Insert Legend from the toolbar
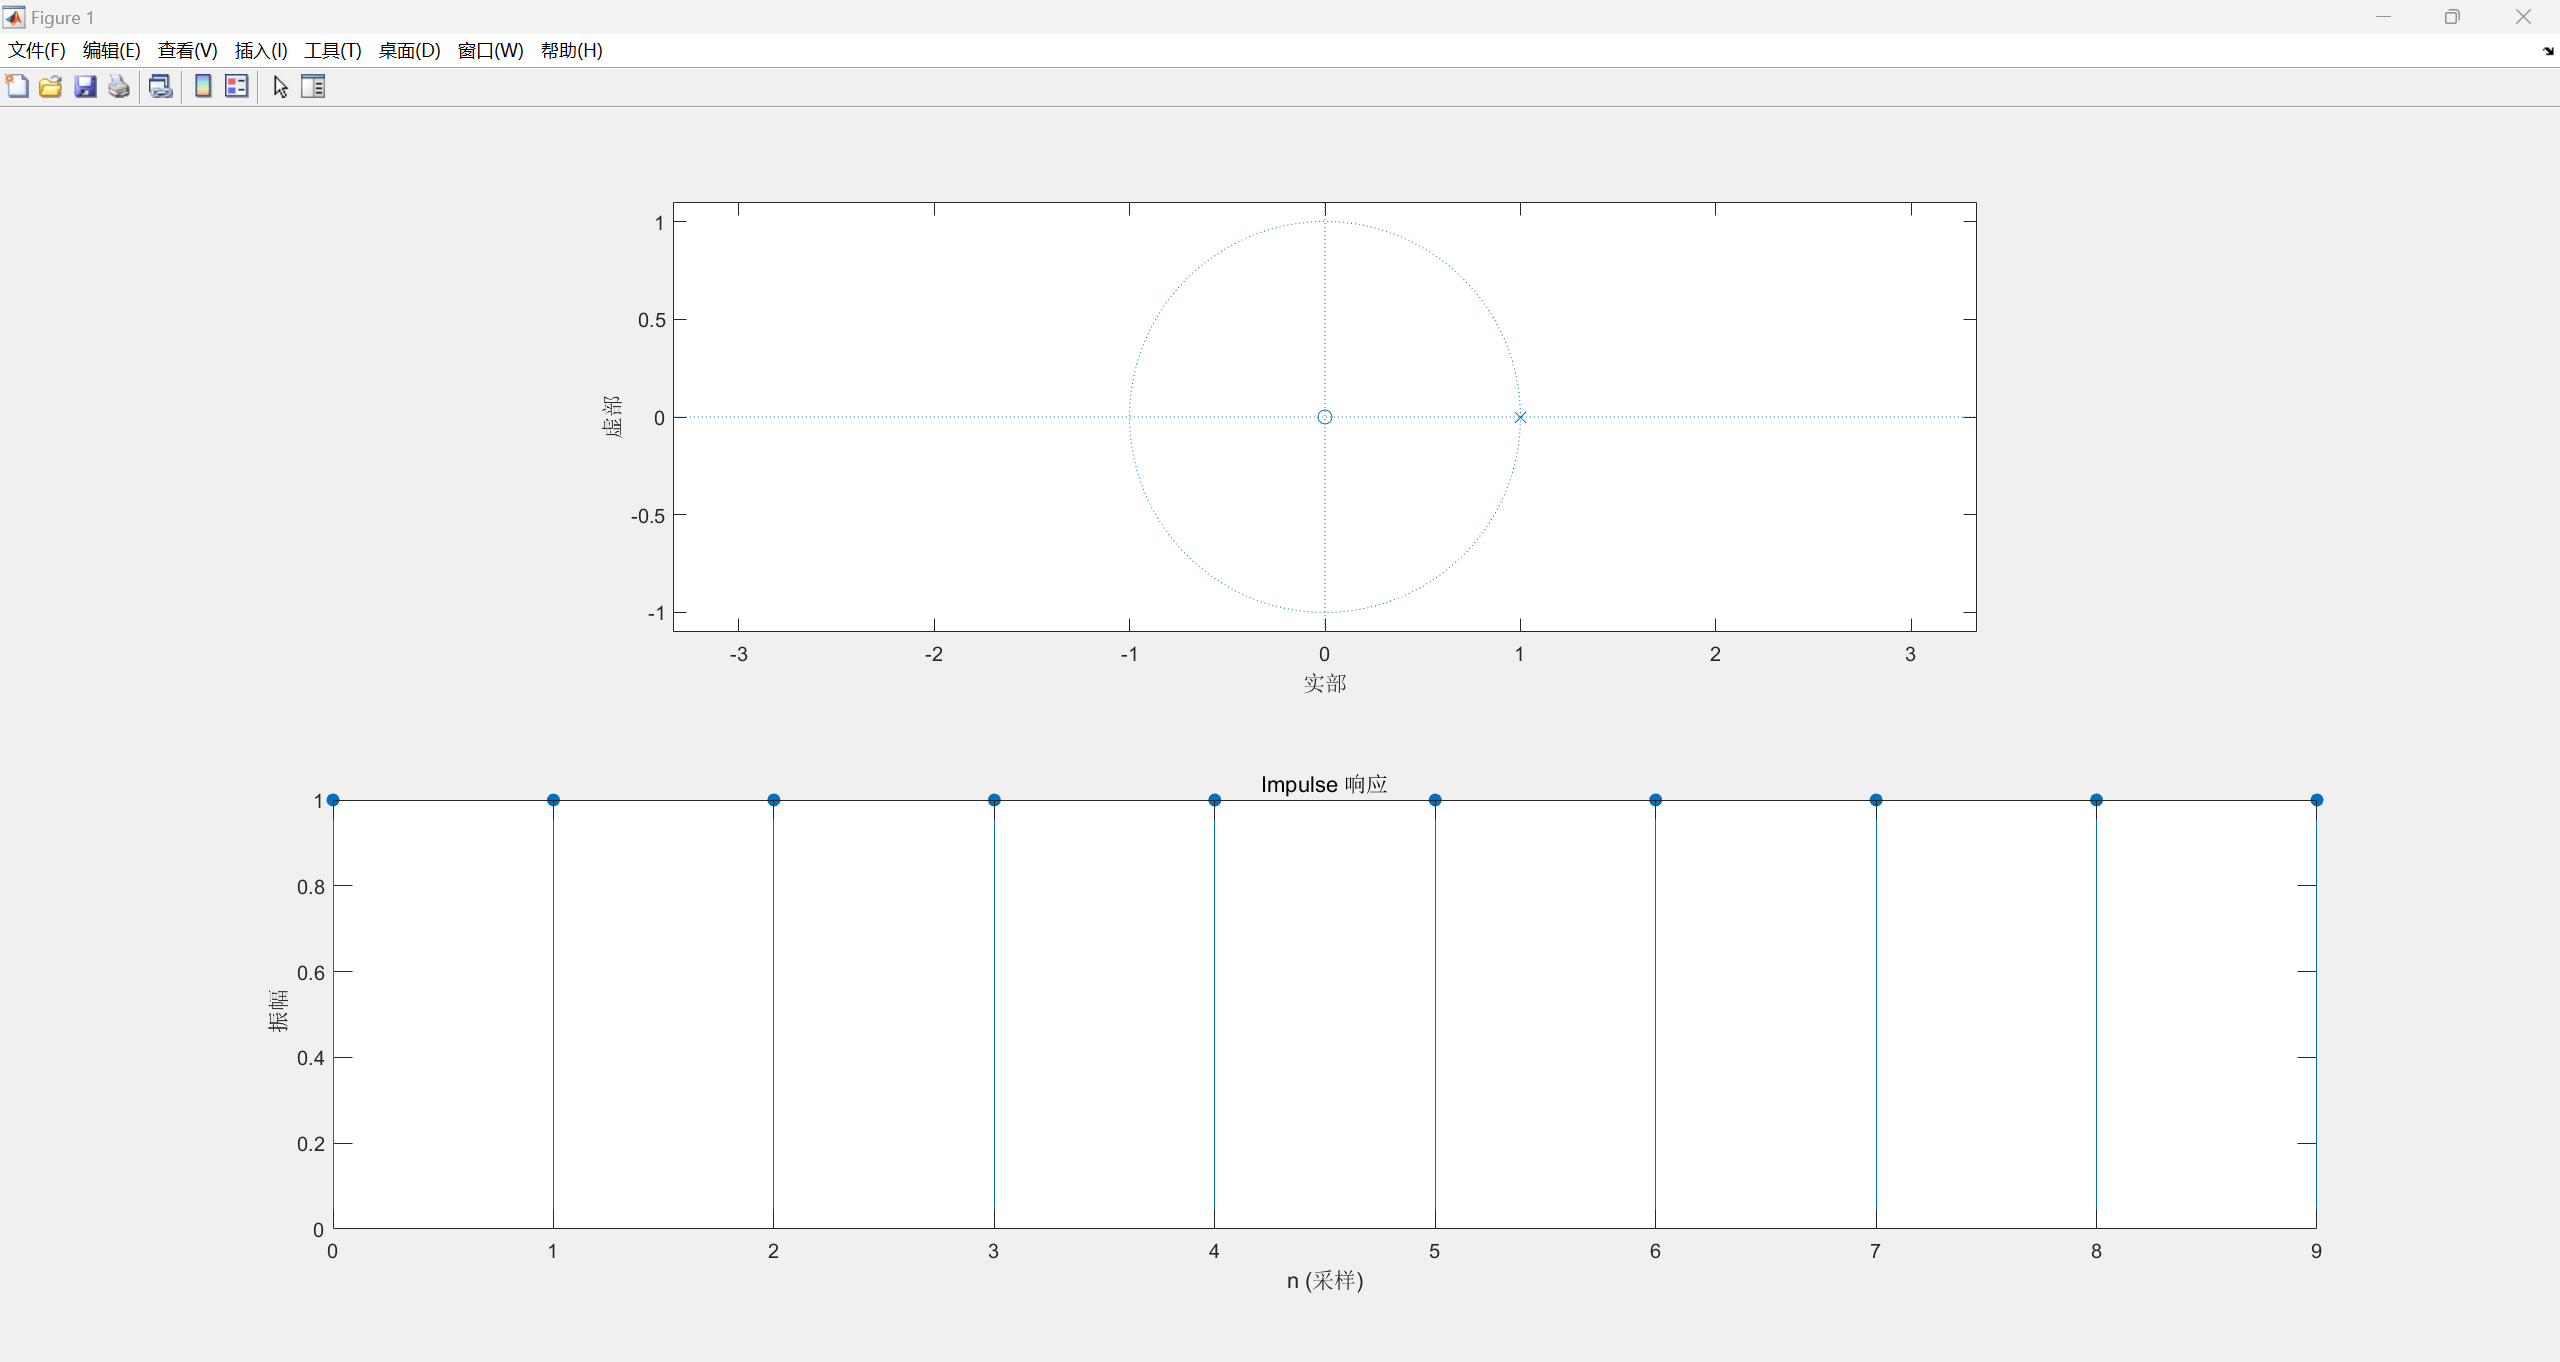 coord(237,87)
